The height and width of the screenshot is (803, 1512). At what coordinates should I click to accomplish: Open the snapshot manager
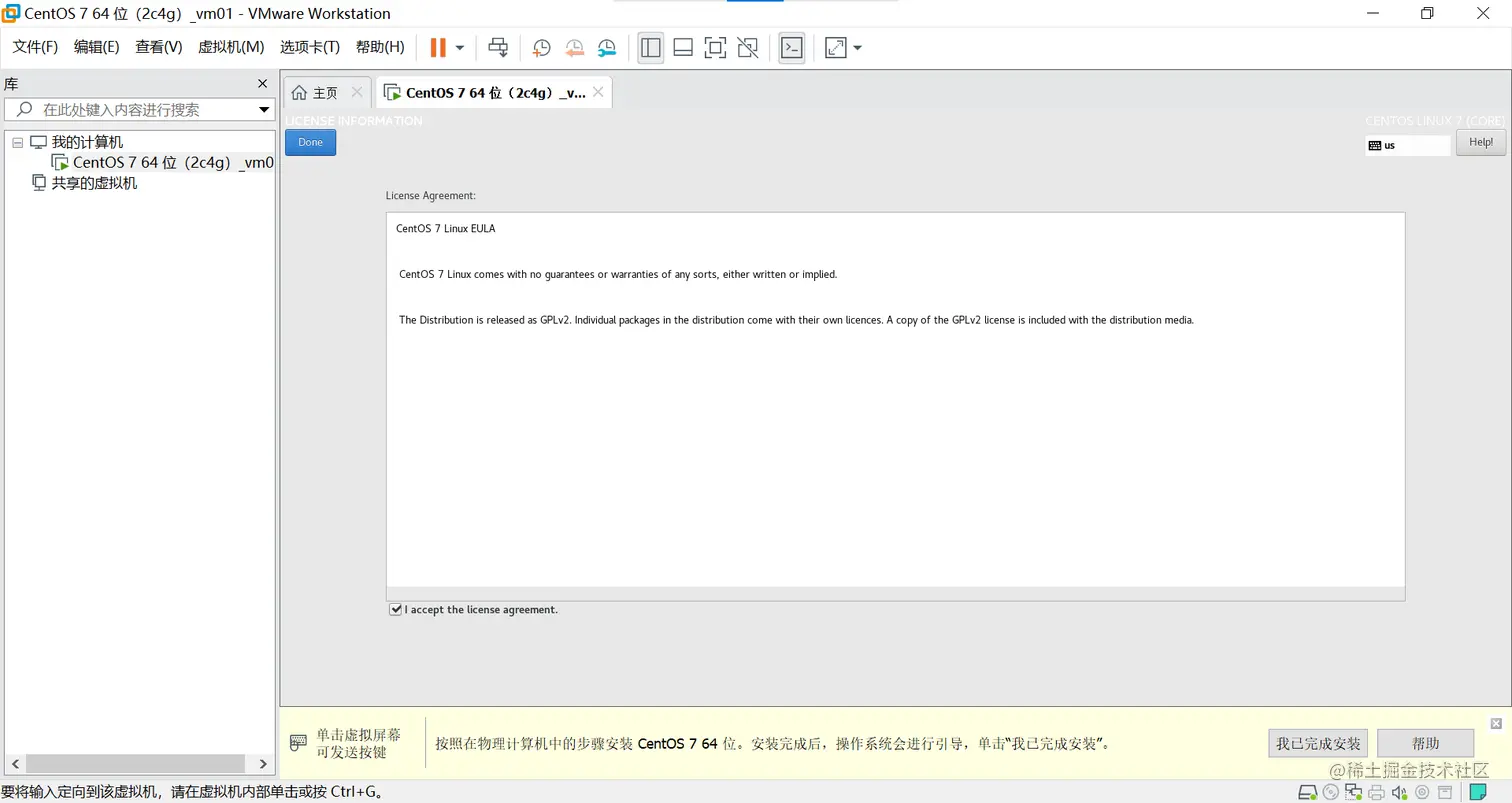[x=607, y=47]
